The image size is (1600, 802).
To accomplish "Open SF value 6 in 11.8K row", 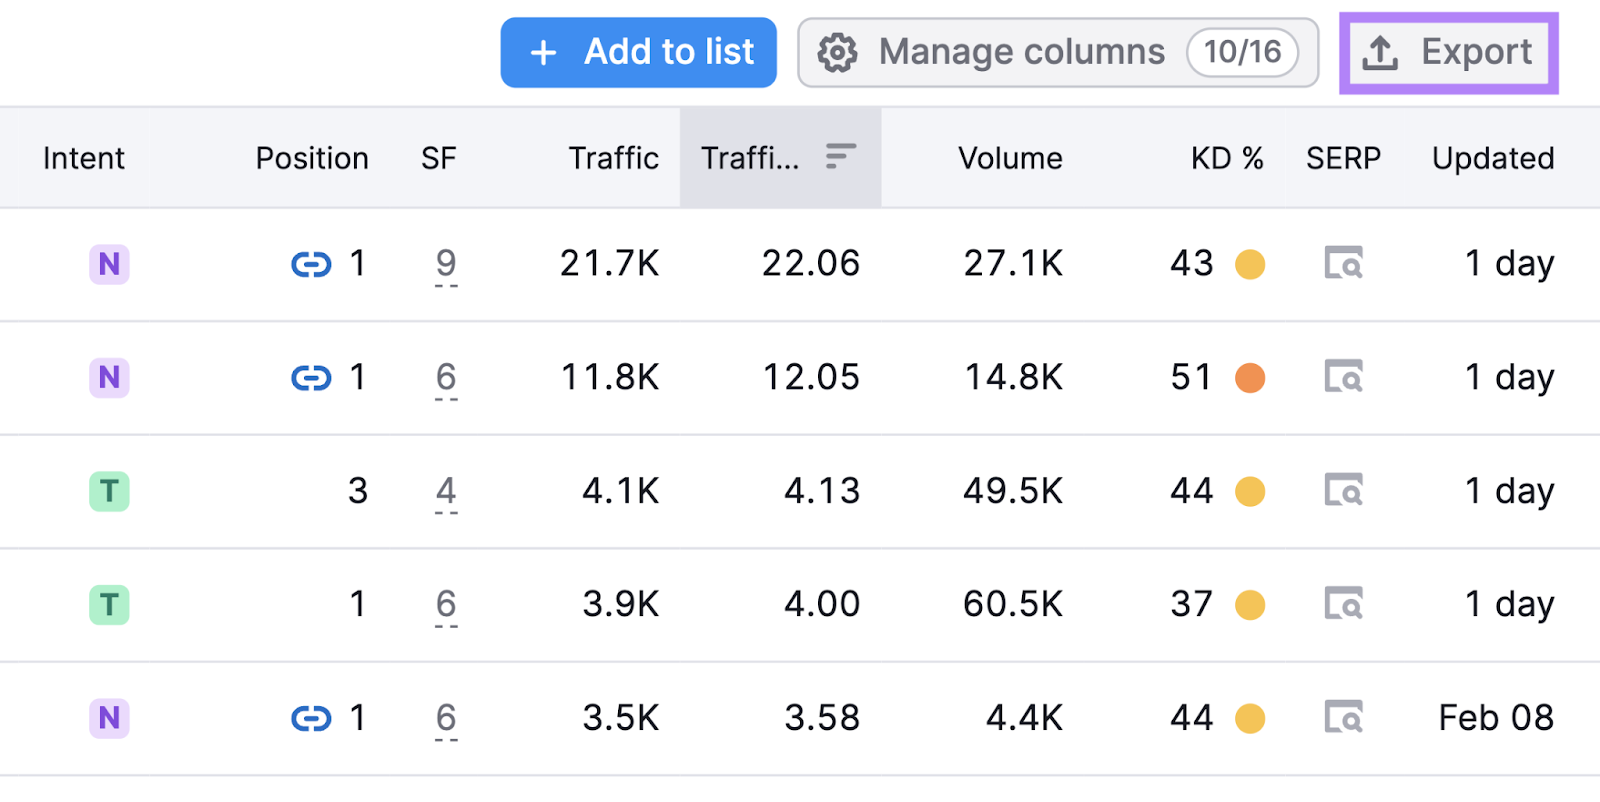I will tap(446, 379).
